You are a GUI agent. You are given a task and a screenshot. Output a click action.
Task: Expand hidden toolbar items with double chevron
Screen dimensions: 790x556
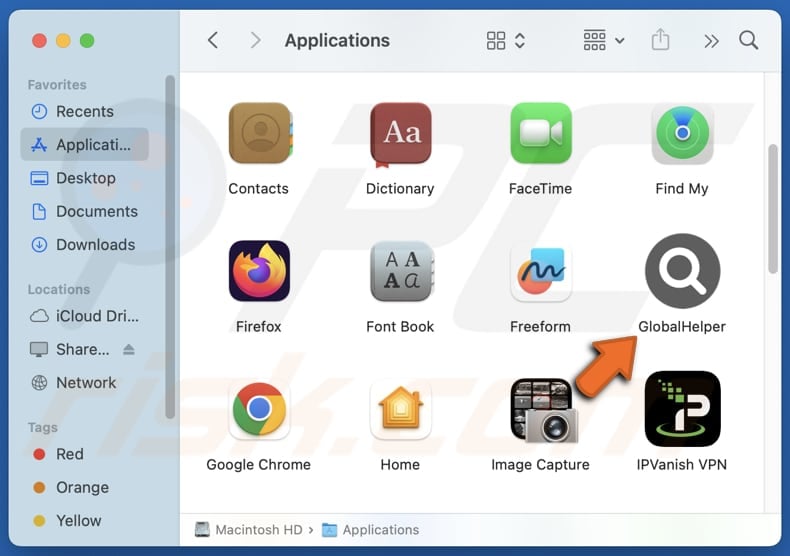coord(711,41)
